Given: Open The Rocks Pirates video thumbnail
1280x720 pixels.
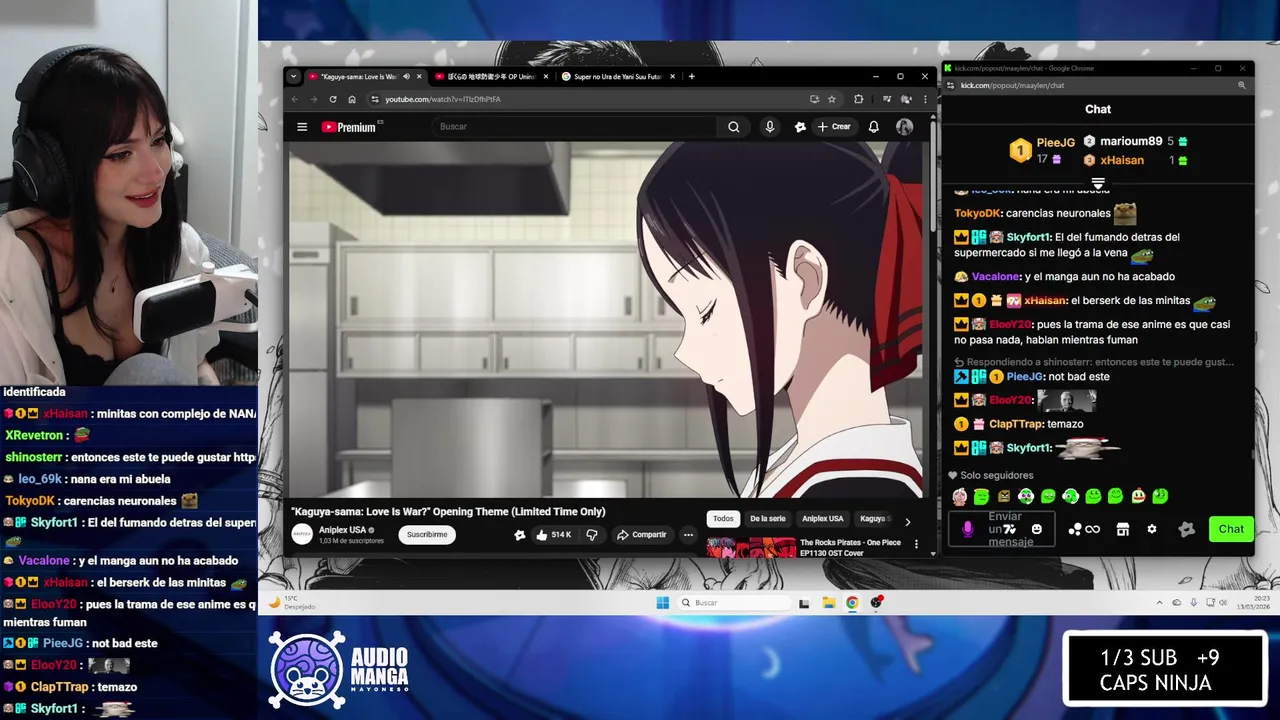Looking at the screenshot, I should click(750, 548).
